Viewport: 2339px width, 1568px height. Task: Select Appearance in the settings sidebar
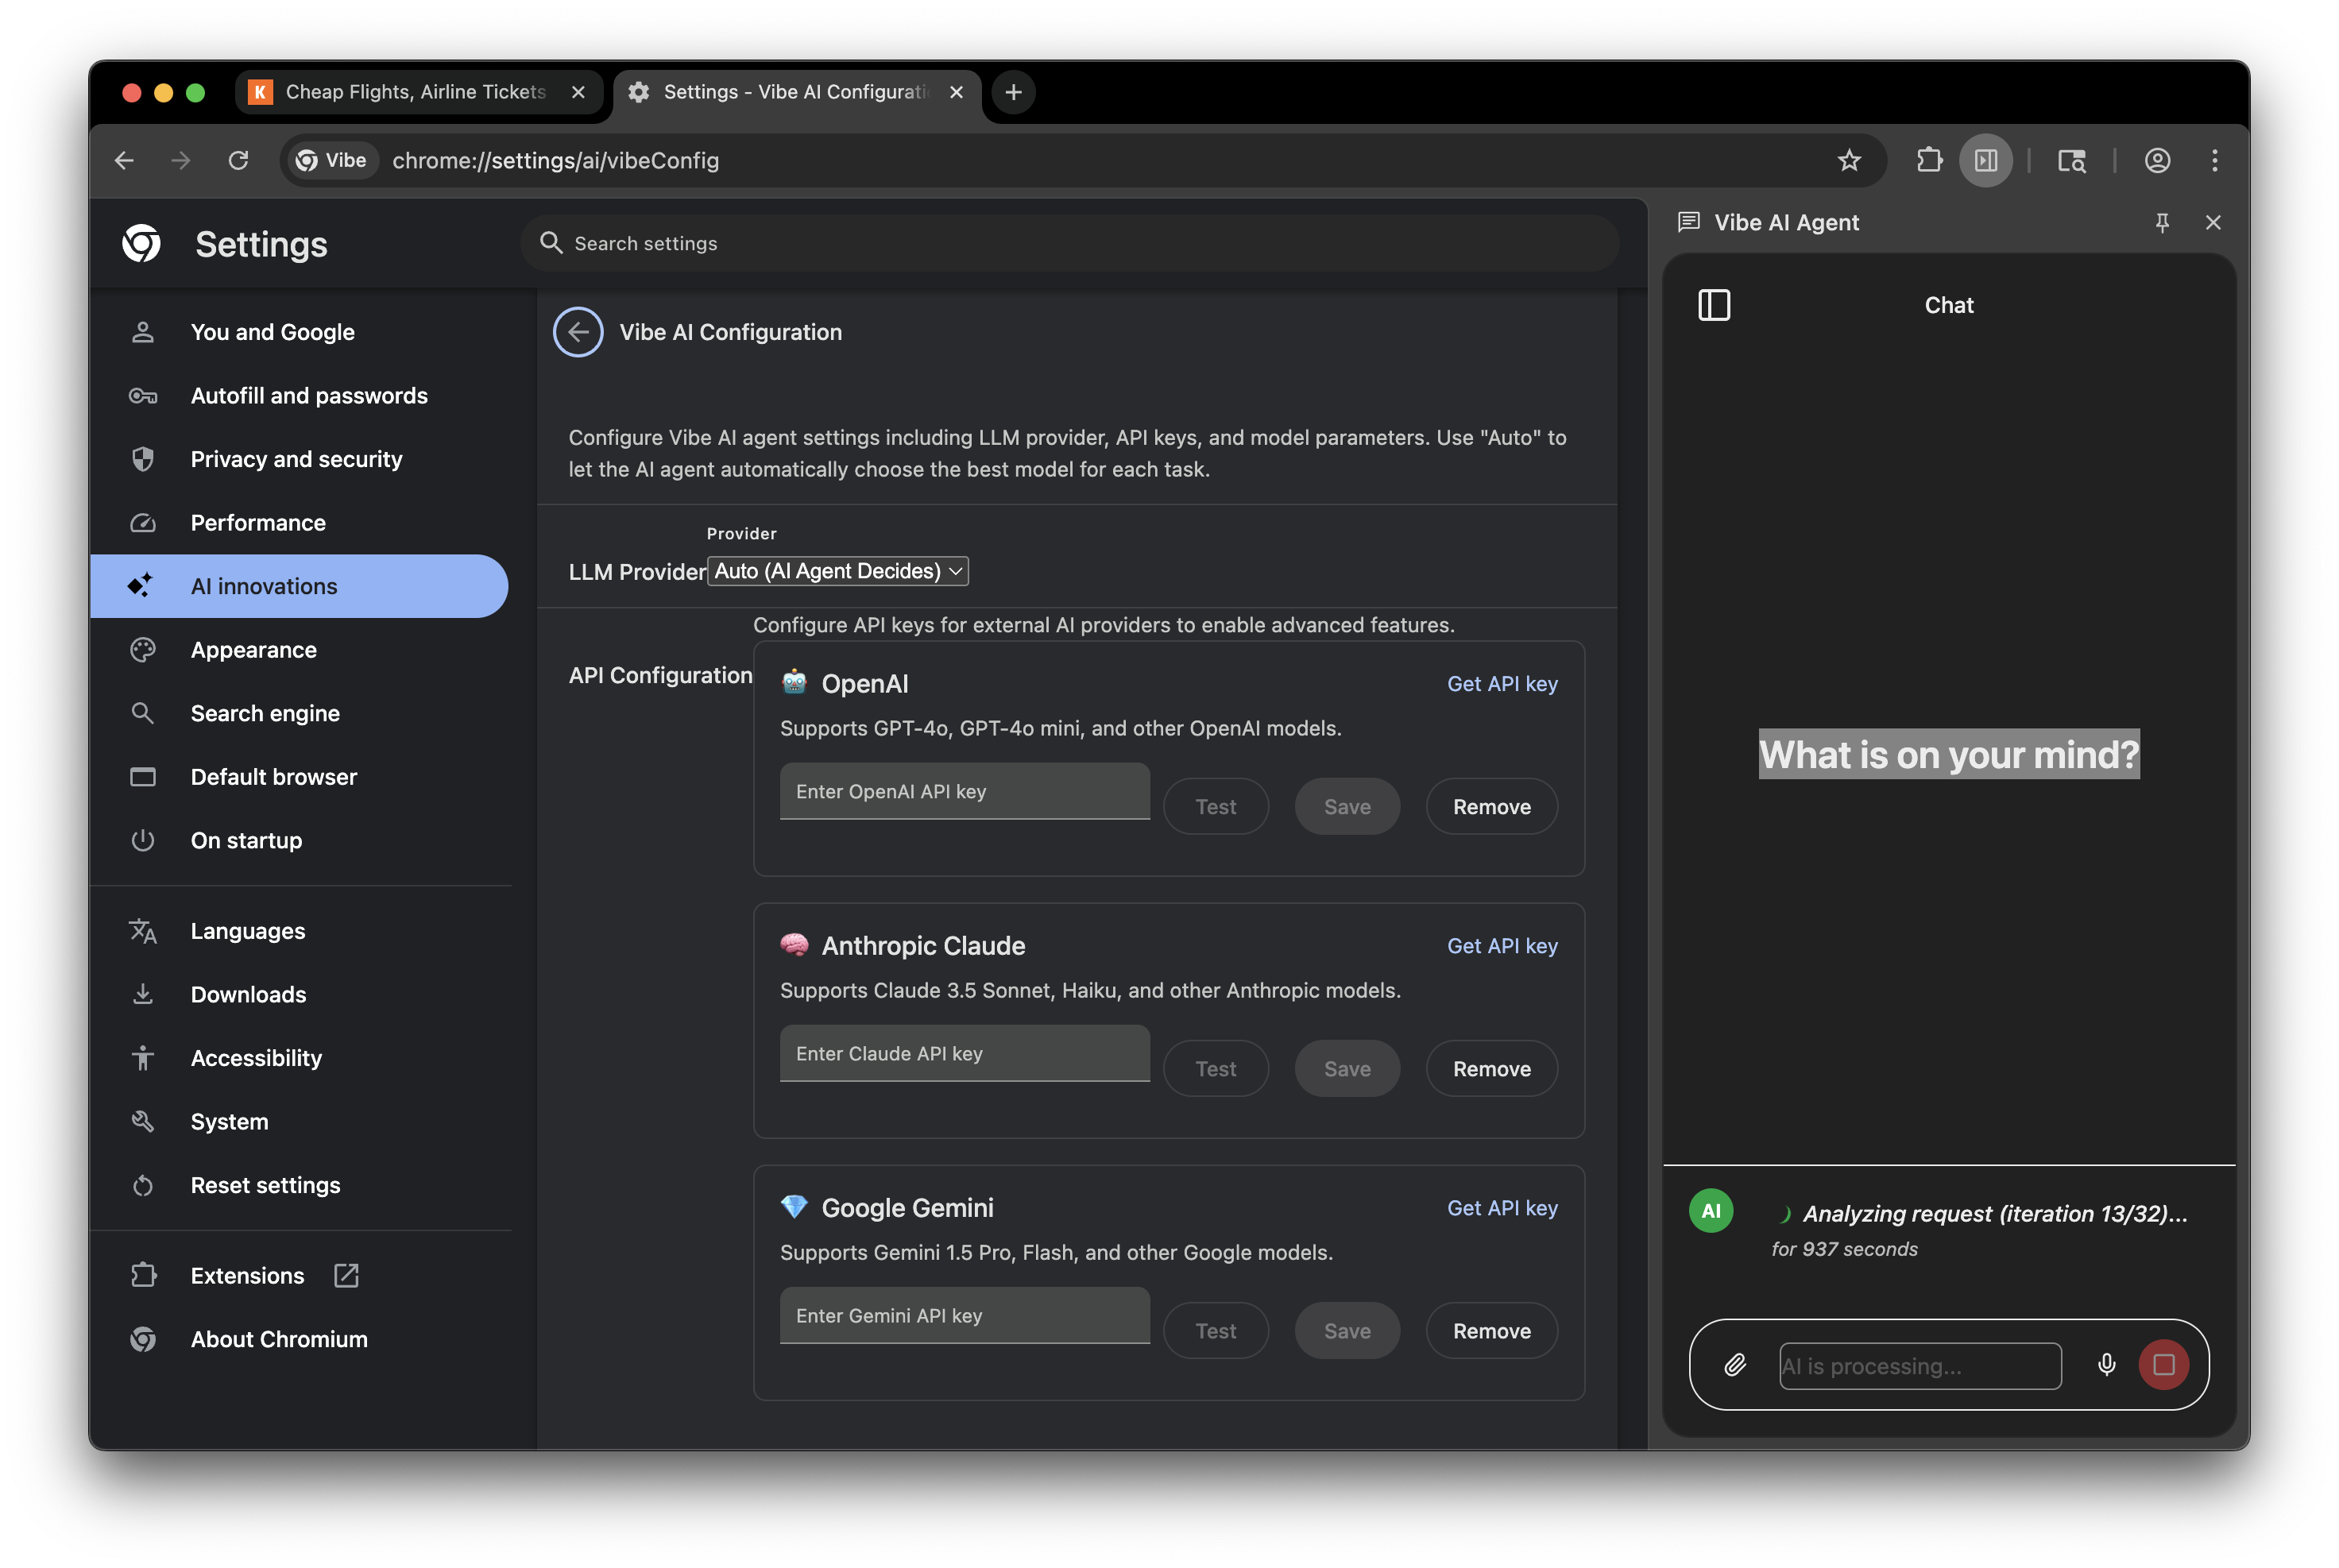coord(254,649)
